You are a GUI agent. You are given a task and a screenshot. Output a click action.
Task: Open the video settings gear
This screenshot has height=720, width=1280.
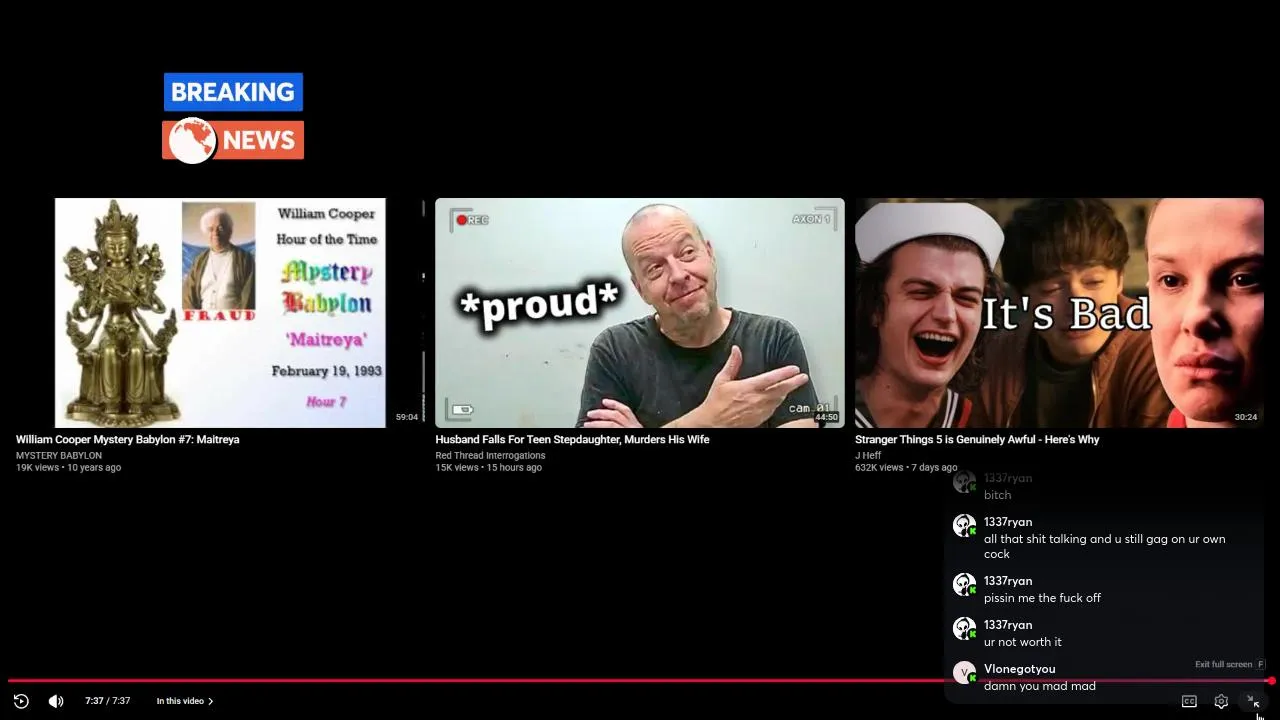pos(1221,701)
